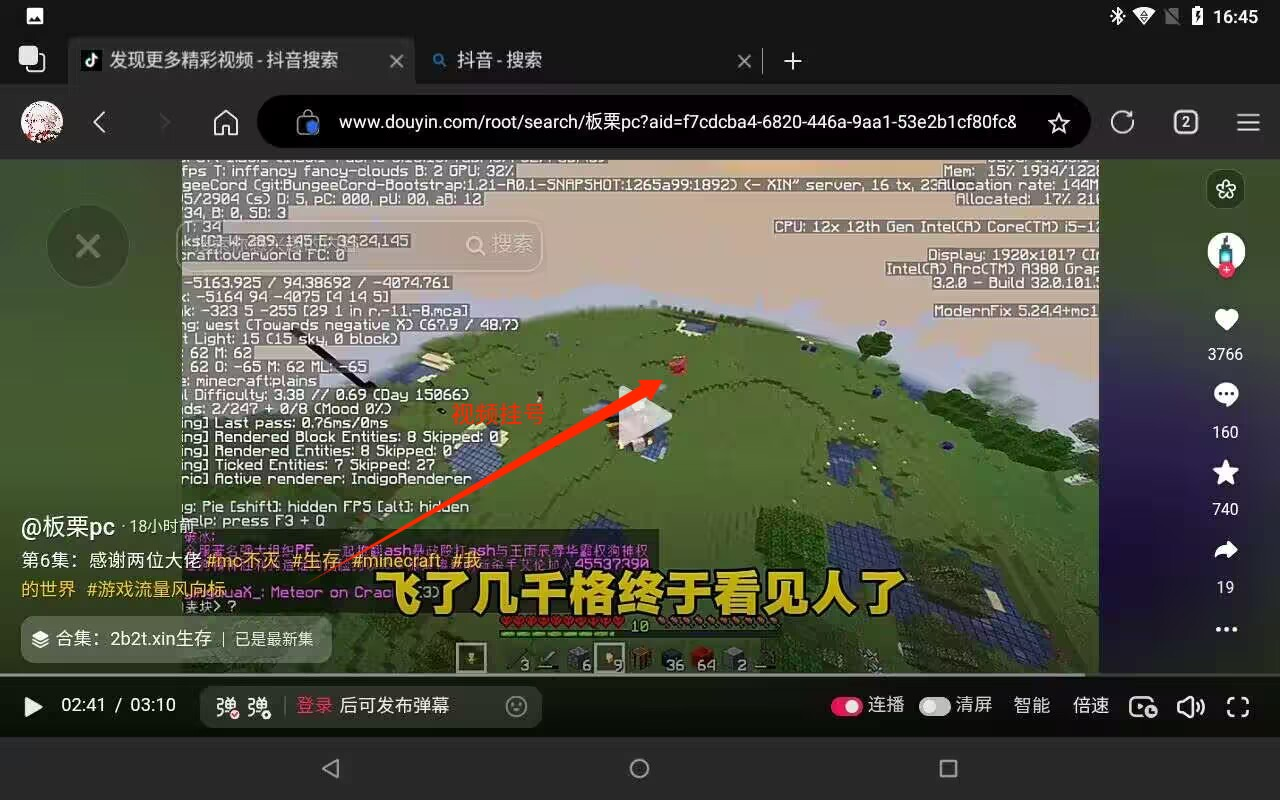Tap the Android recent apps button
Image resolution: width=1280 pixels, height=800 pixels.
948,768
